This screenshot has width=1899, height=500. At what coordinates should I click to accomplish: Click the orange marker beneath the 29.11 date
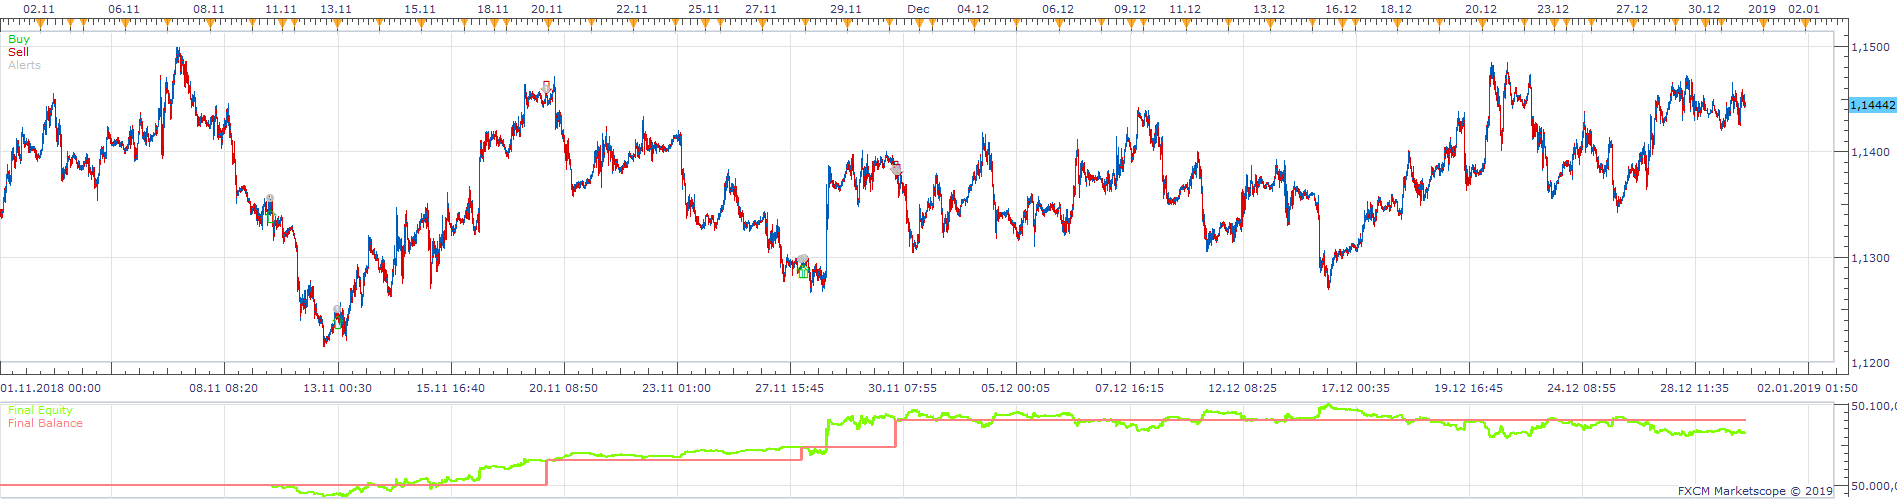845,23
